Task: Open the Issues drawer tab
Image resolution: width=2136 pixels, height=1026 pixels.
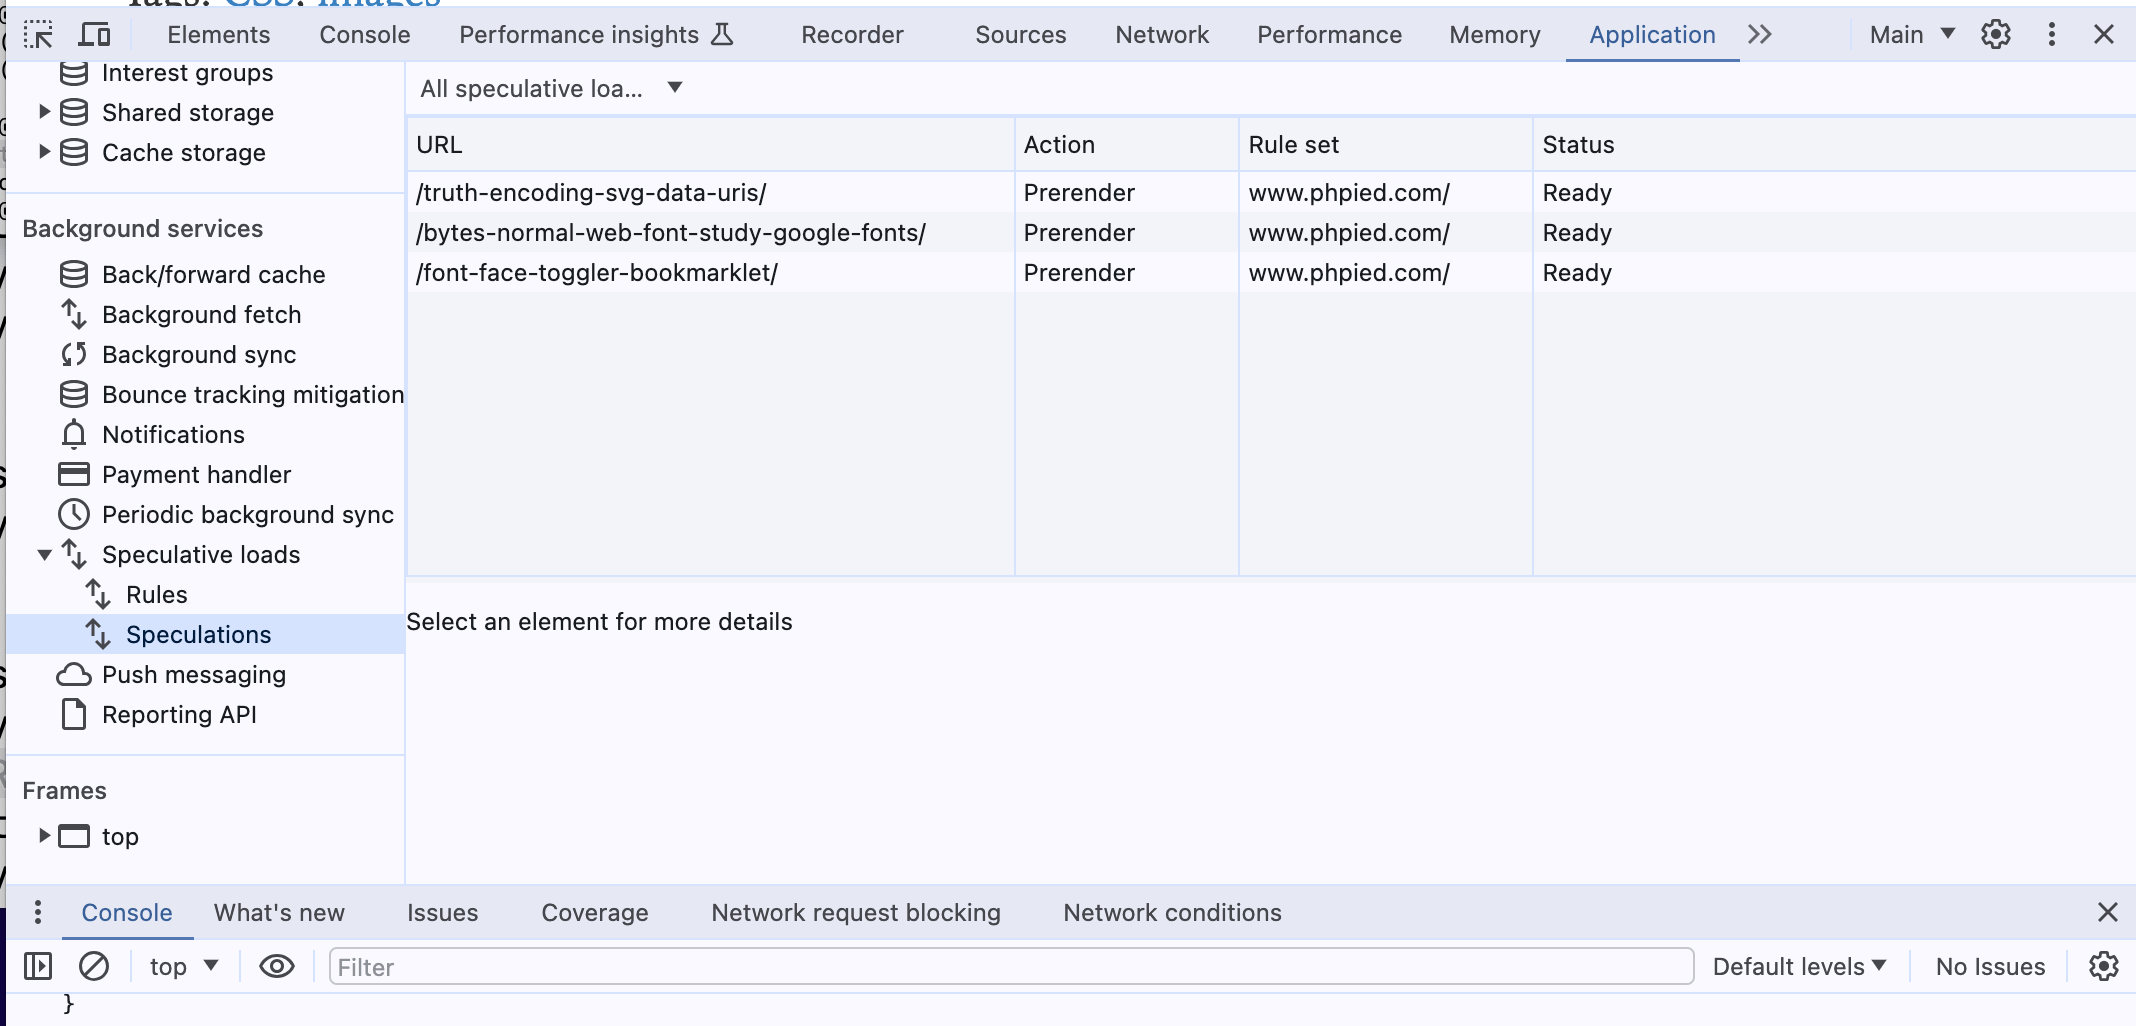Action: (x=442, y=912)
